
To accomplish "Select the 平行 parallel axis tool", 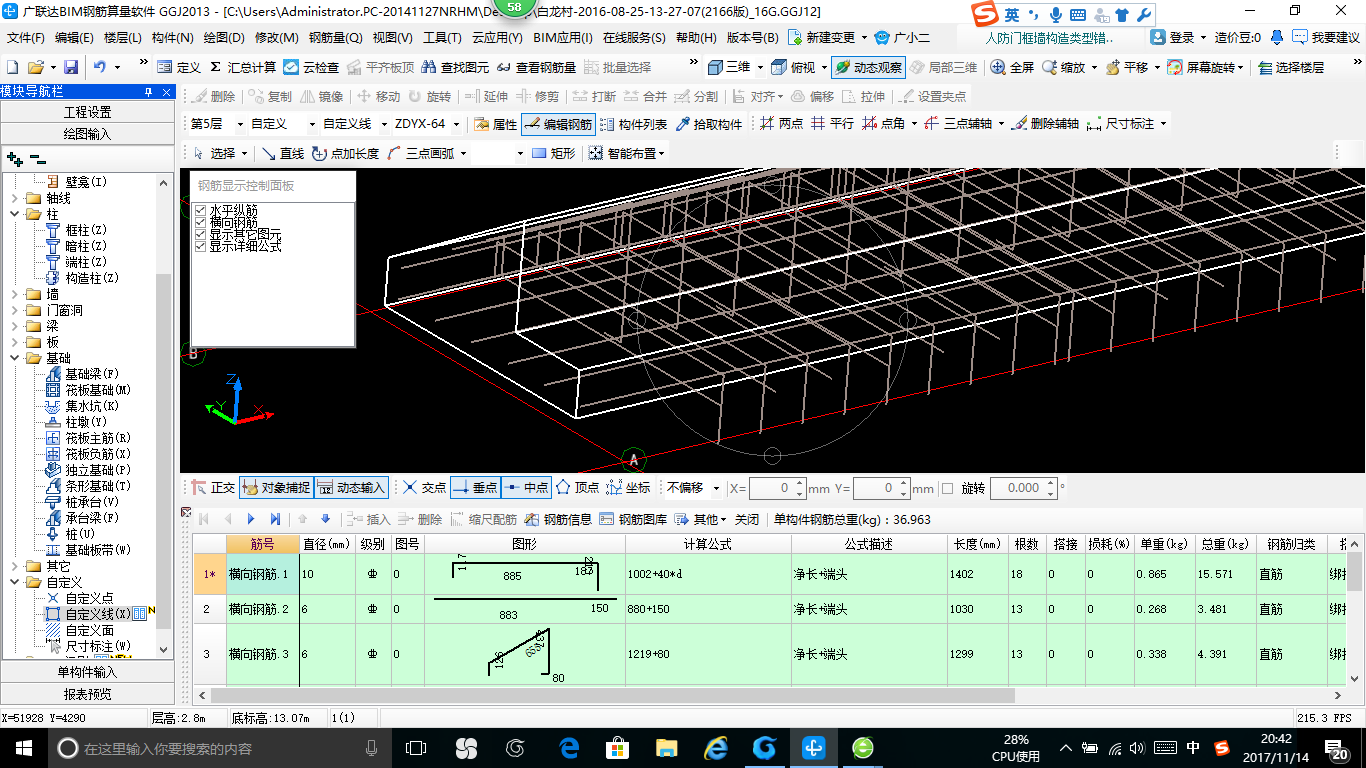I will tap(833, 124).
